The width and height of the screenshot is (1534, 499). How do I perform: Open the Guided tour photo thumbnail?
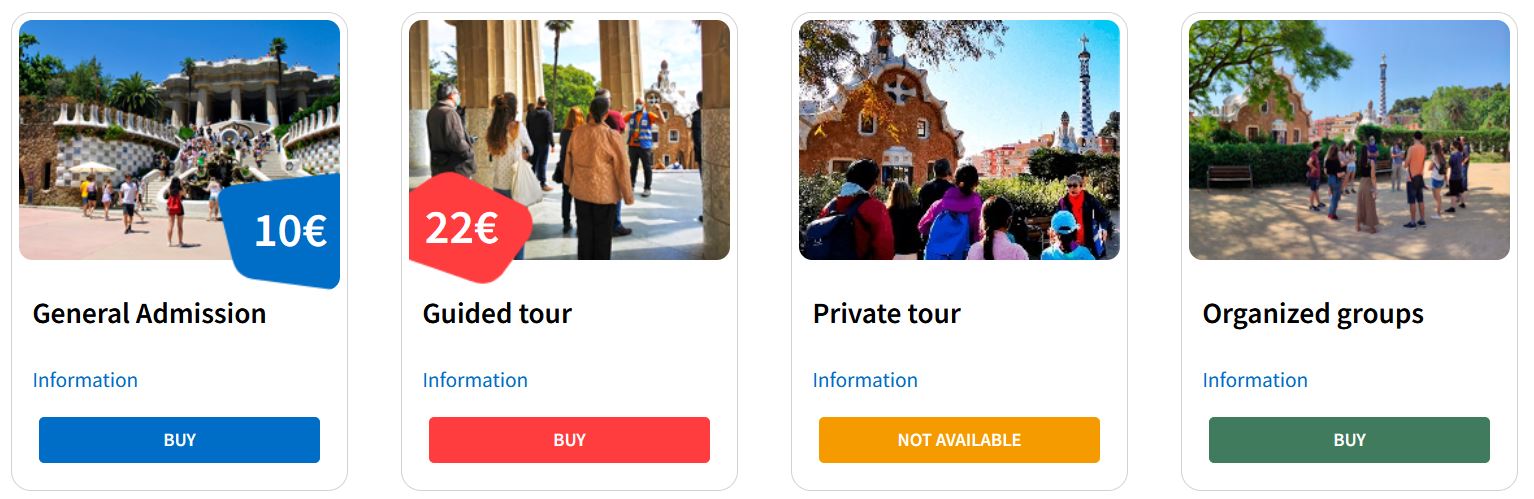[600, 120]
